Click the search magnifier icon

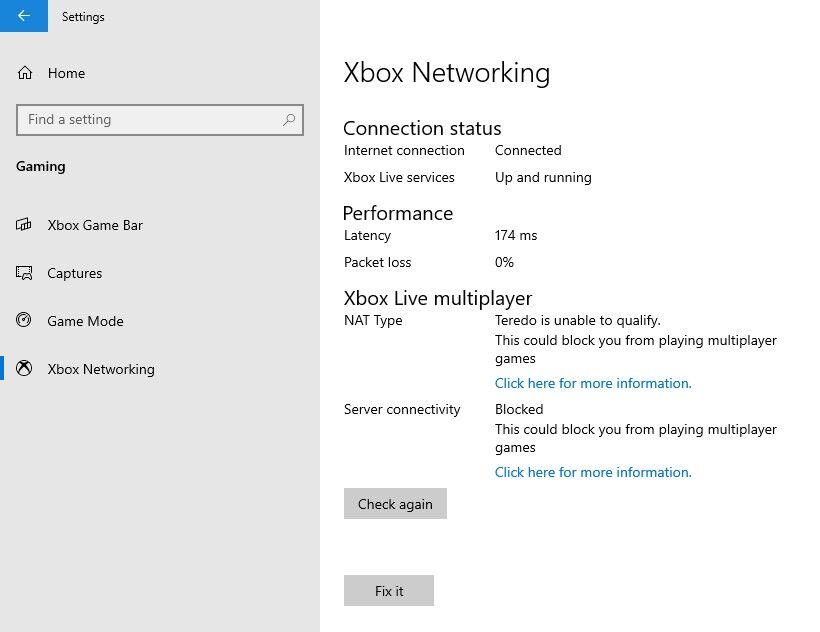click(289, 120)
